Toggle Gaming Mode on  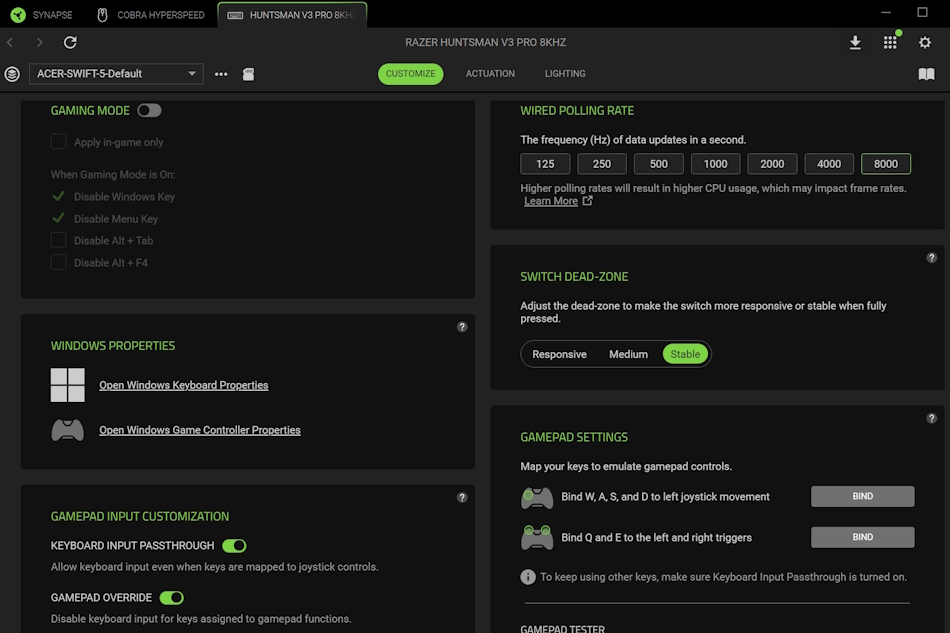[x=149, y=110]
